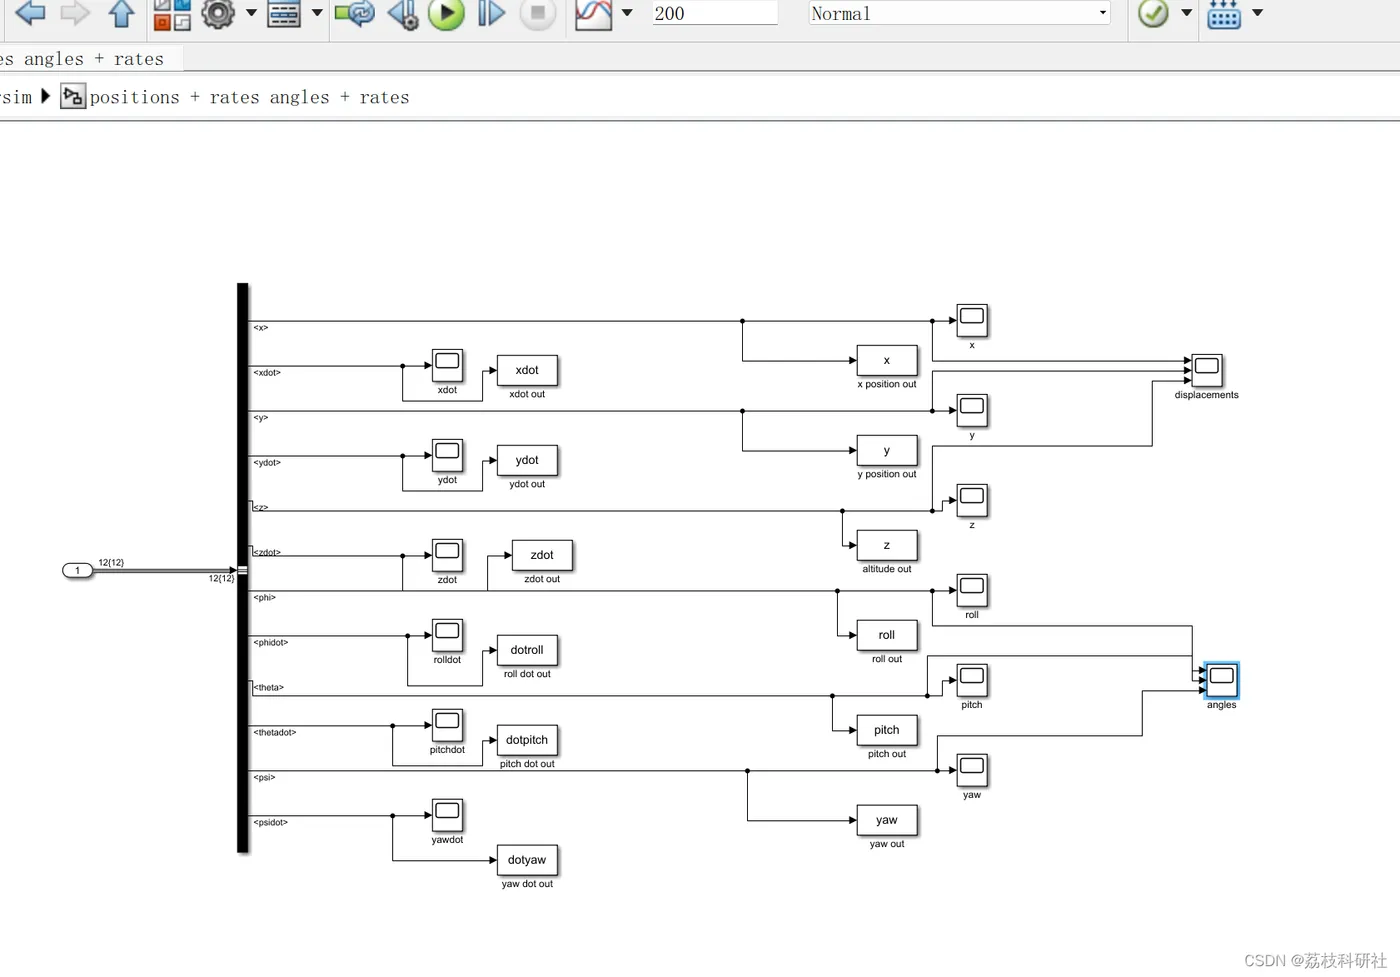1400x977 pixels.
Task: Select the dotroll 'roll dot out' block
Action: 527,650
